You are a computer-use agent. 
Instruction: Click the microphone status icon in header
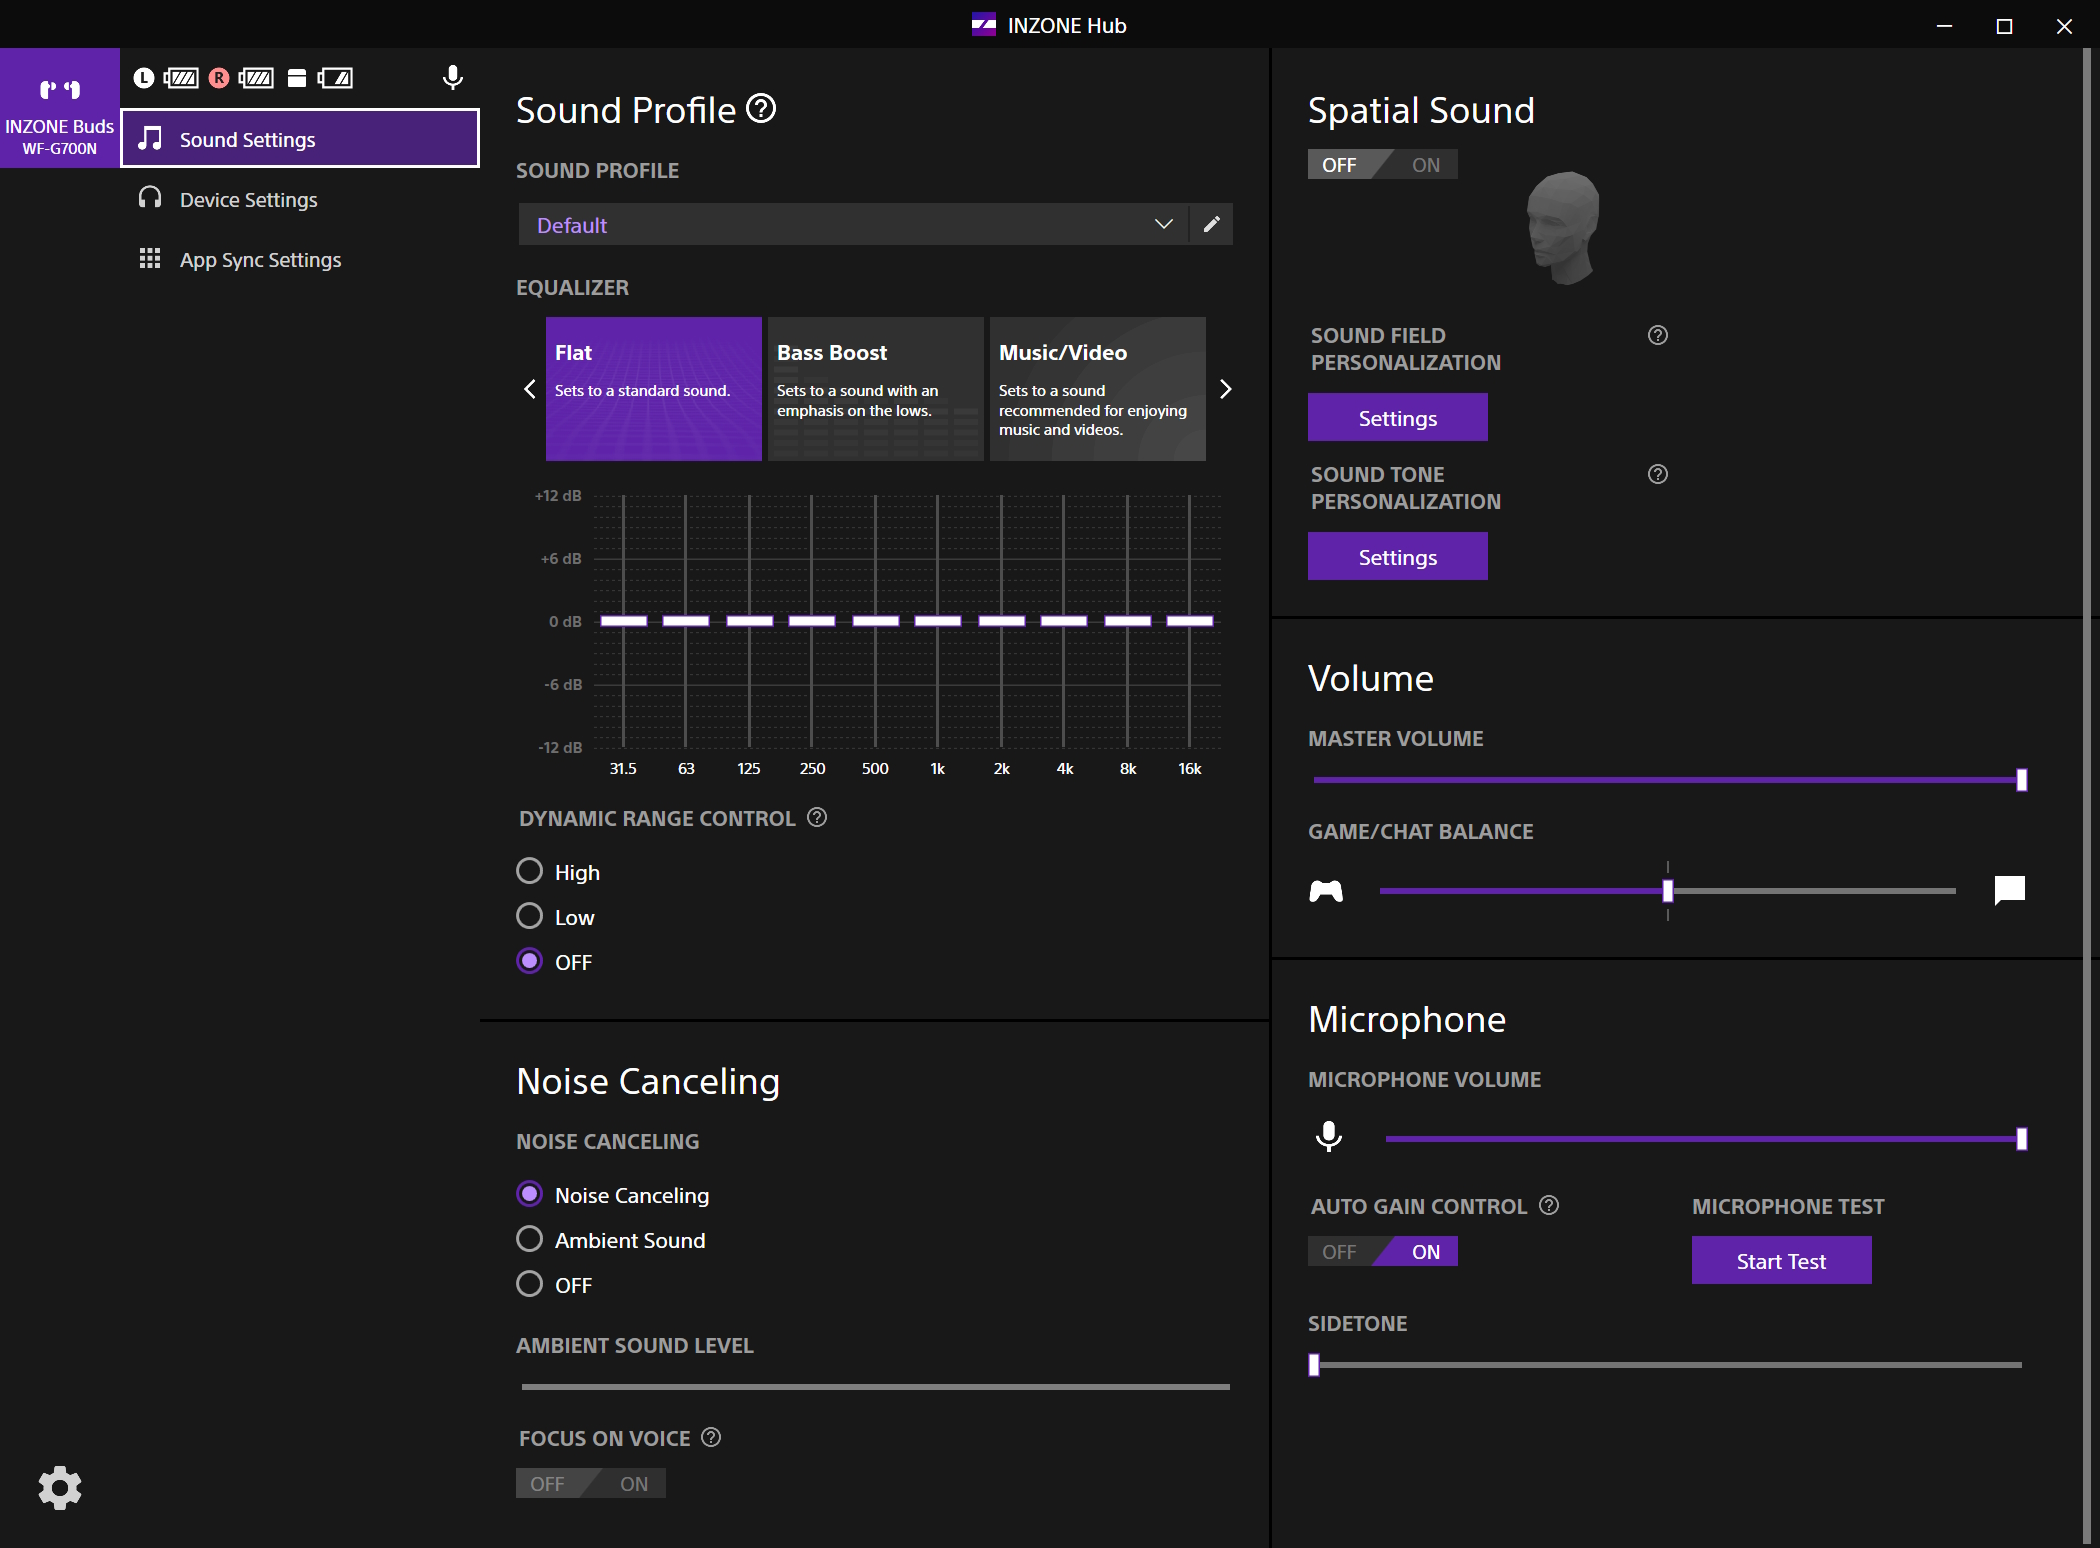tap(452, 77)
